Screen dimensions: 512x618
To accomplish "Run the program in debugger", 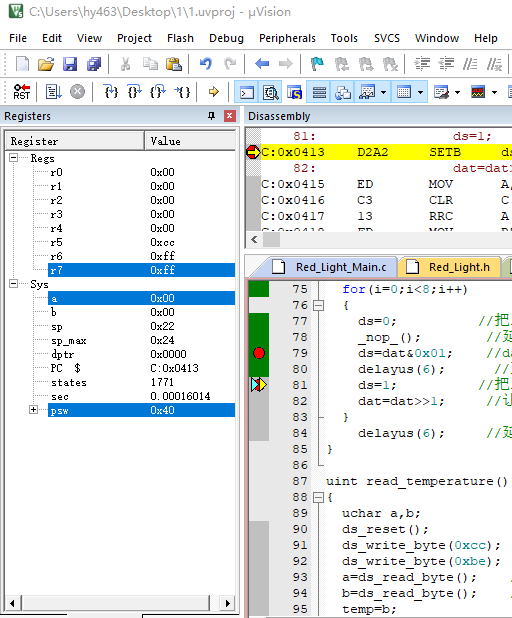I will click(53, 92).
